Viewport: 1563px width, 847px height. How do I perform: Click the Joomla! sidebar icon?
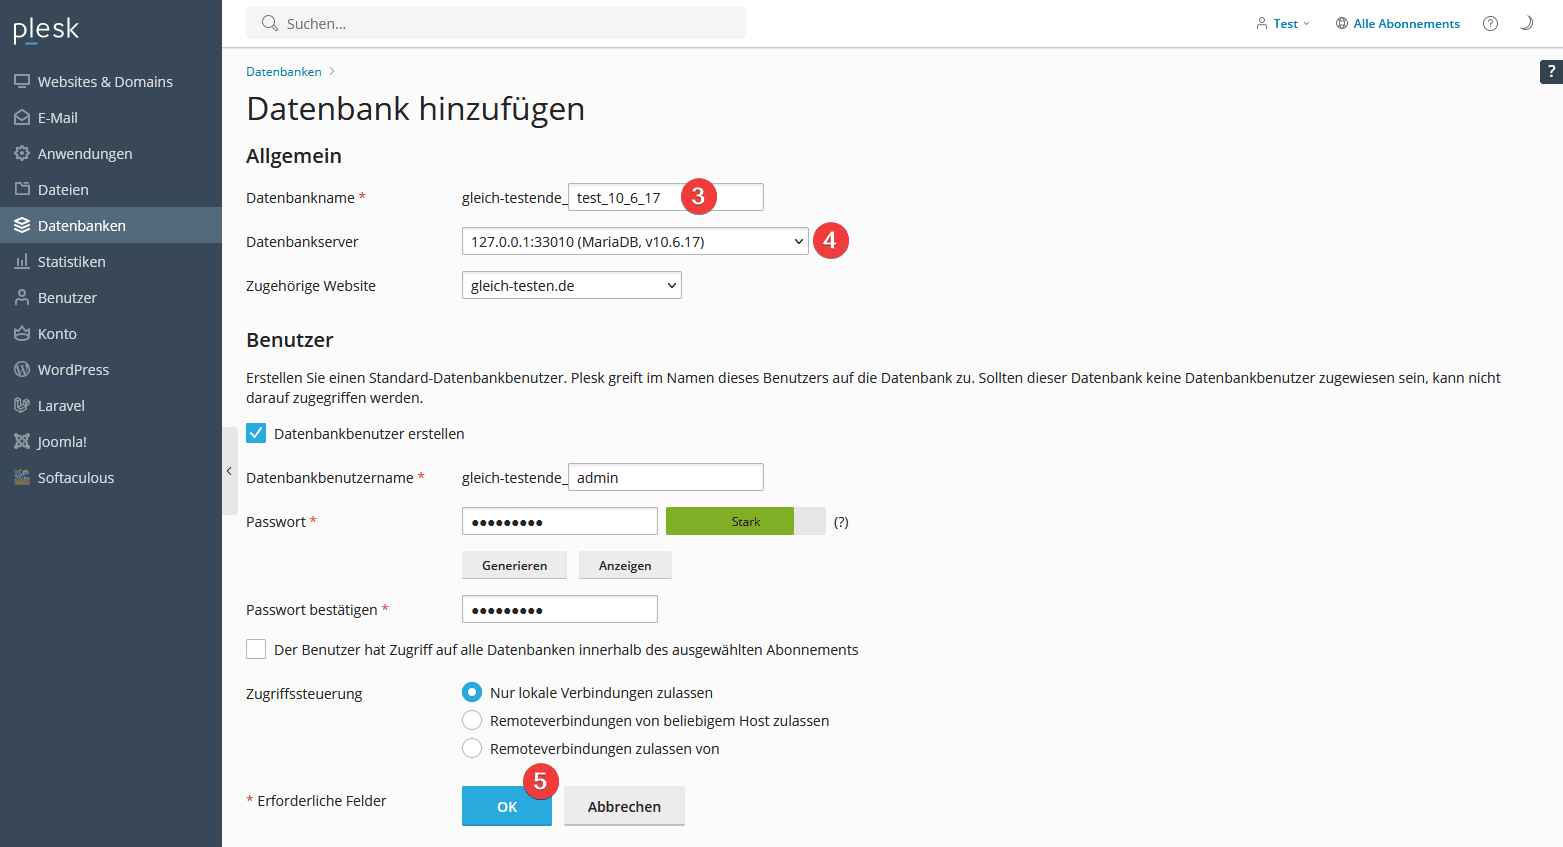(22, 442)
